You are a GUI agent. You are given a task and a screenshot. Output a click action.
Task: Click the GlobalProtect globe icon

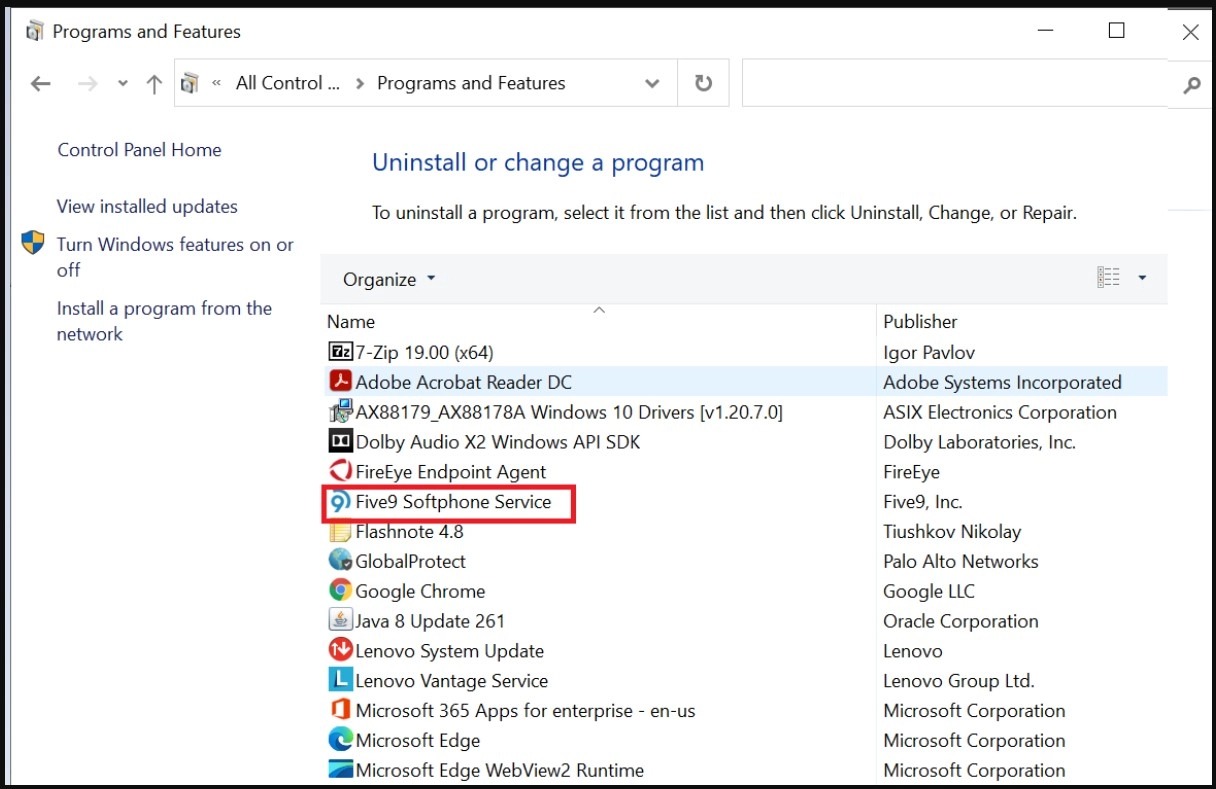click(x=340, y=561)
